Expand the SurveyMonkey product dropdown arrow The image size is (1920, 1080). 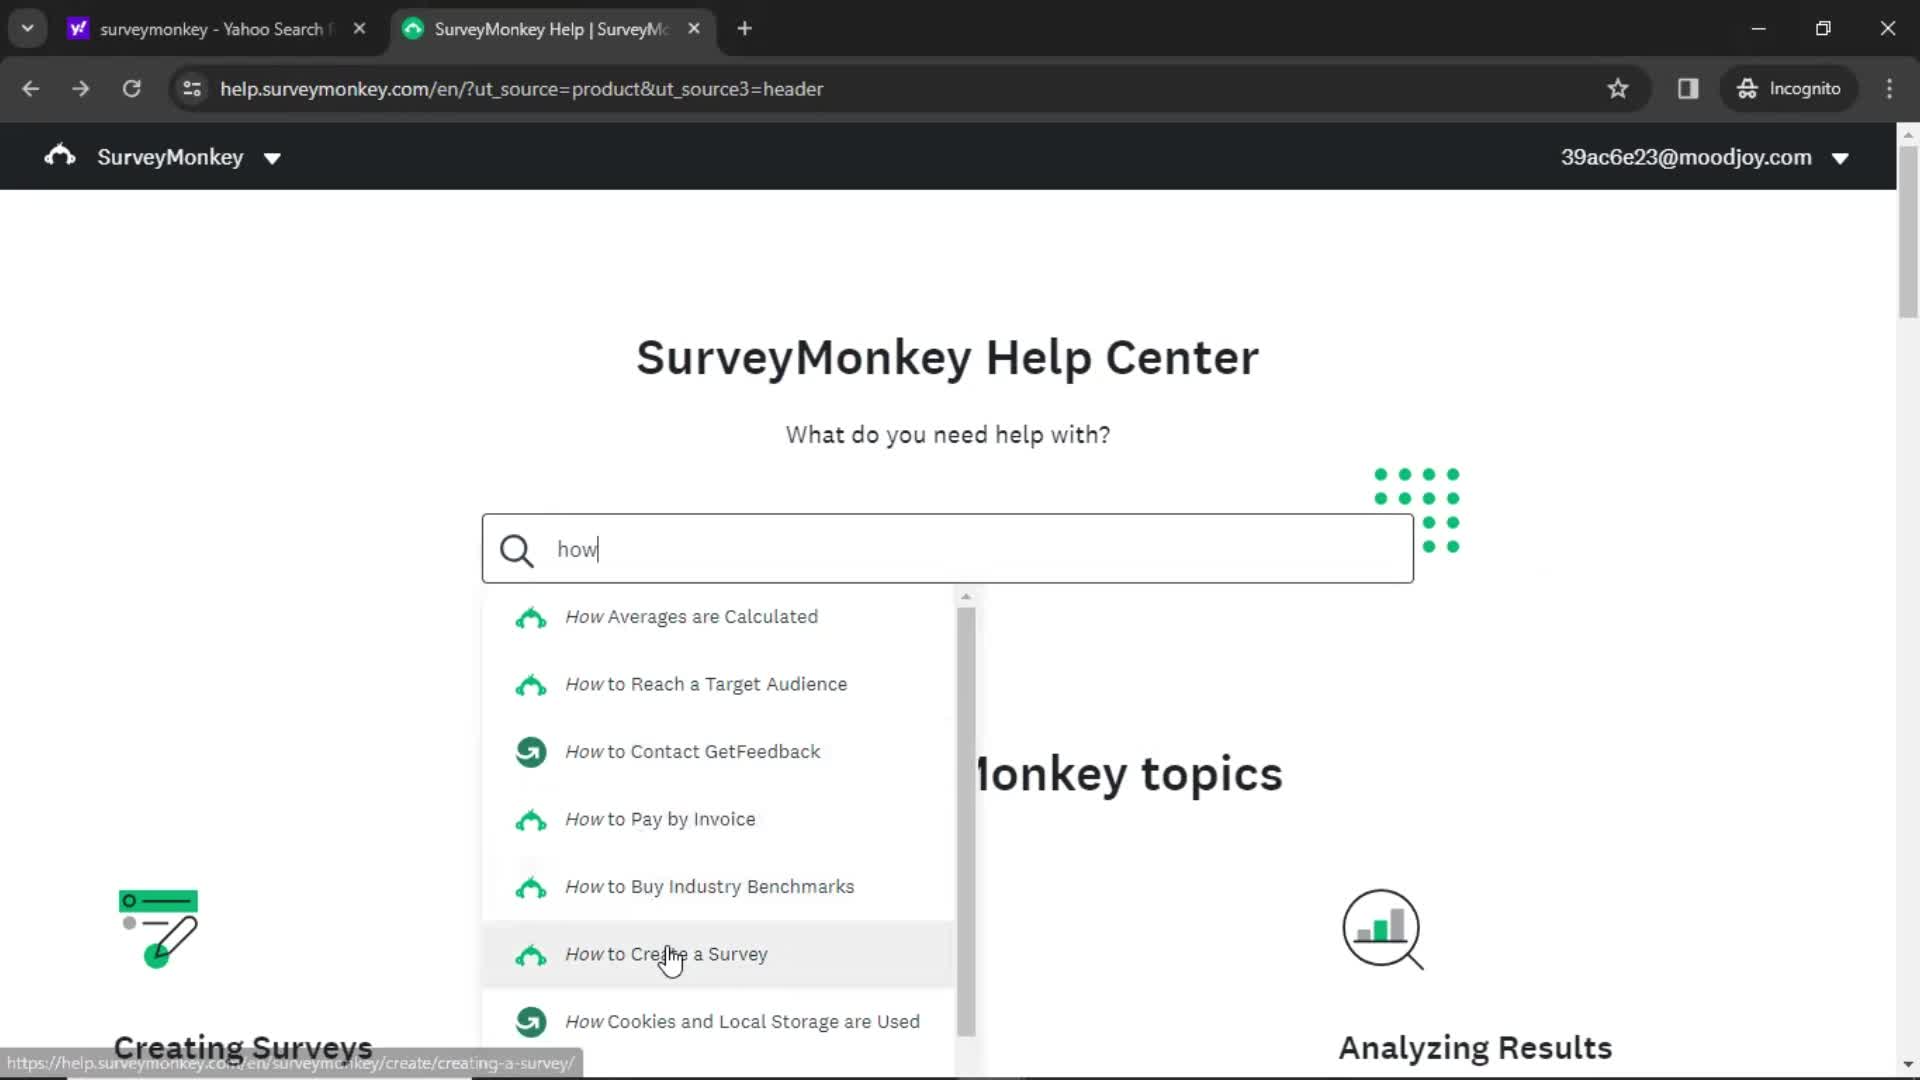point(272,158)
